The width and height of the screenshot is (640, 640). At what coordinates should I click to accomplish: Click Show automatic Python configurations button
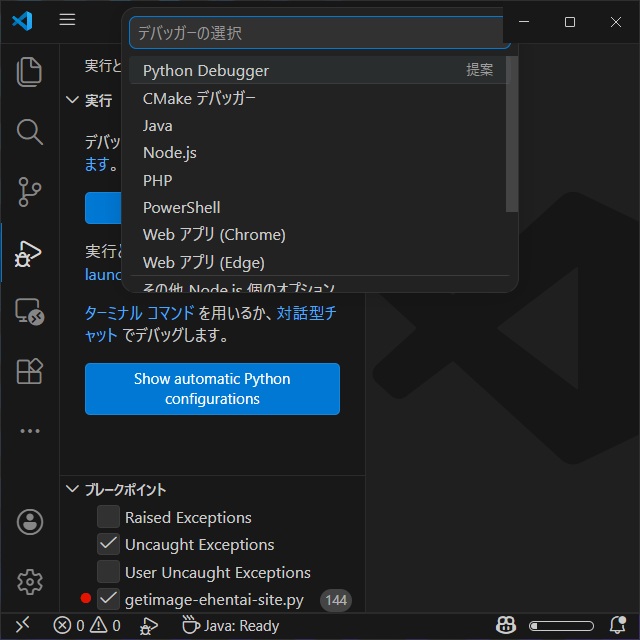point(212,389)
